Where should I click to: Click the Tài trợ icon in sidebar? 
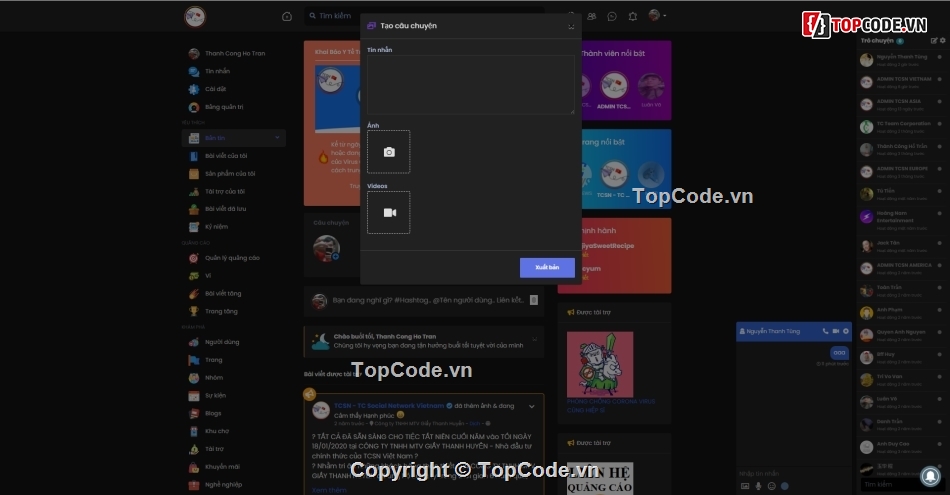[194, 449]
